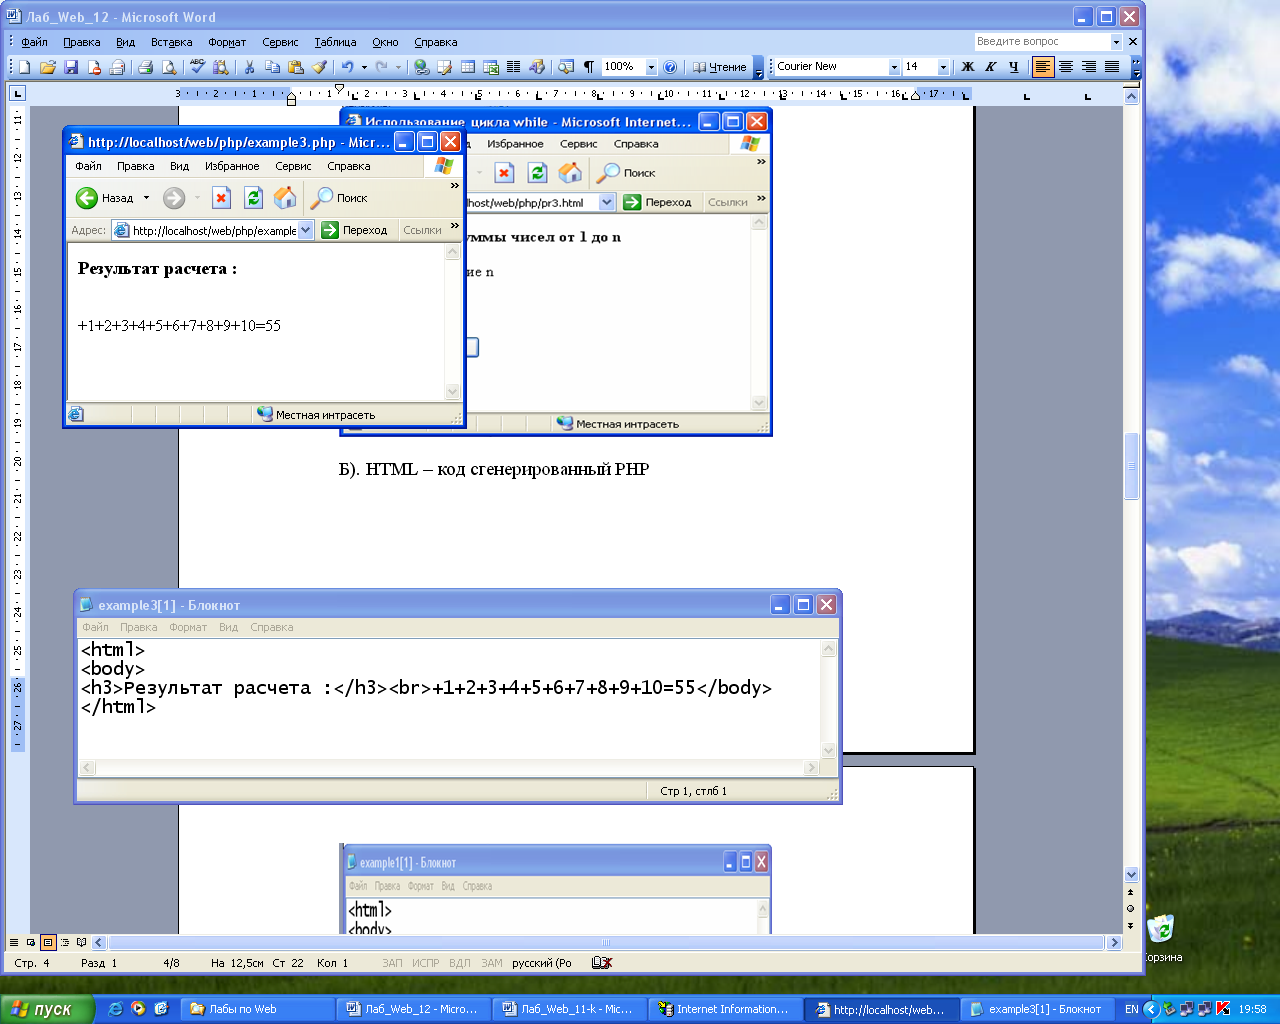Send the document by e-mail with the envelope icon

pos(117,67)
